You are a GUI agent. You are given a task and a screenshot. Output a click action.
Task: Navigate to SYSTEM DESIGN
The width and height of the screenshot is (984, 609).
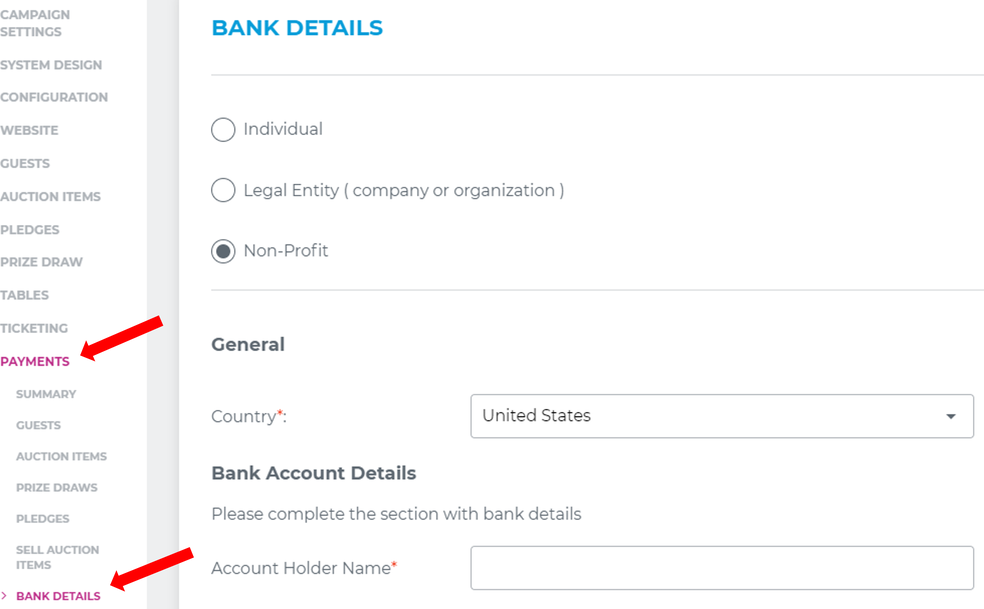51,64
